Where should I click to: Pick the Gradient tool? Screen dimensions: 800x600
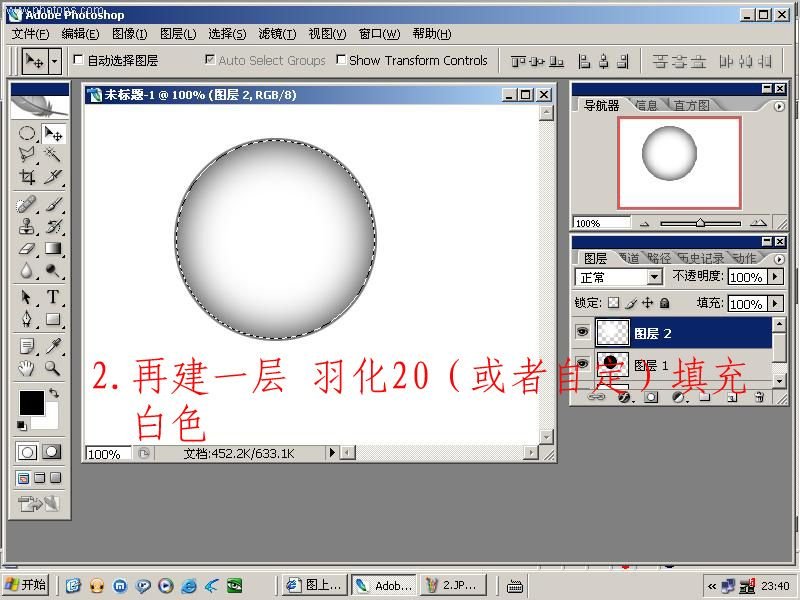53,249
